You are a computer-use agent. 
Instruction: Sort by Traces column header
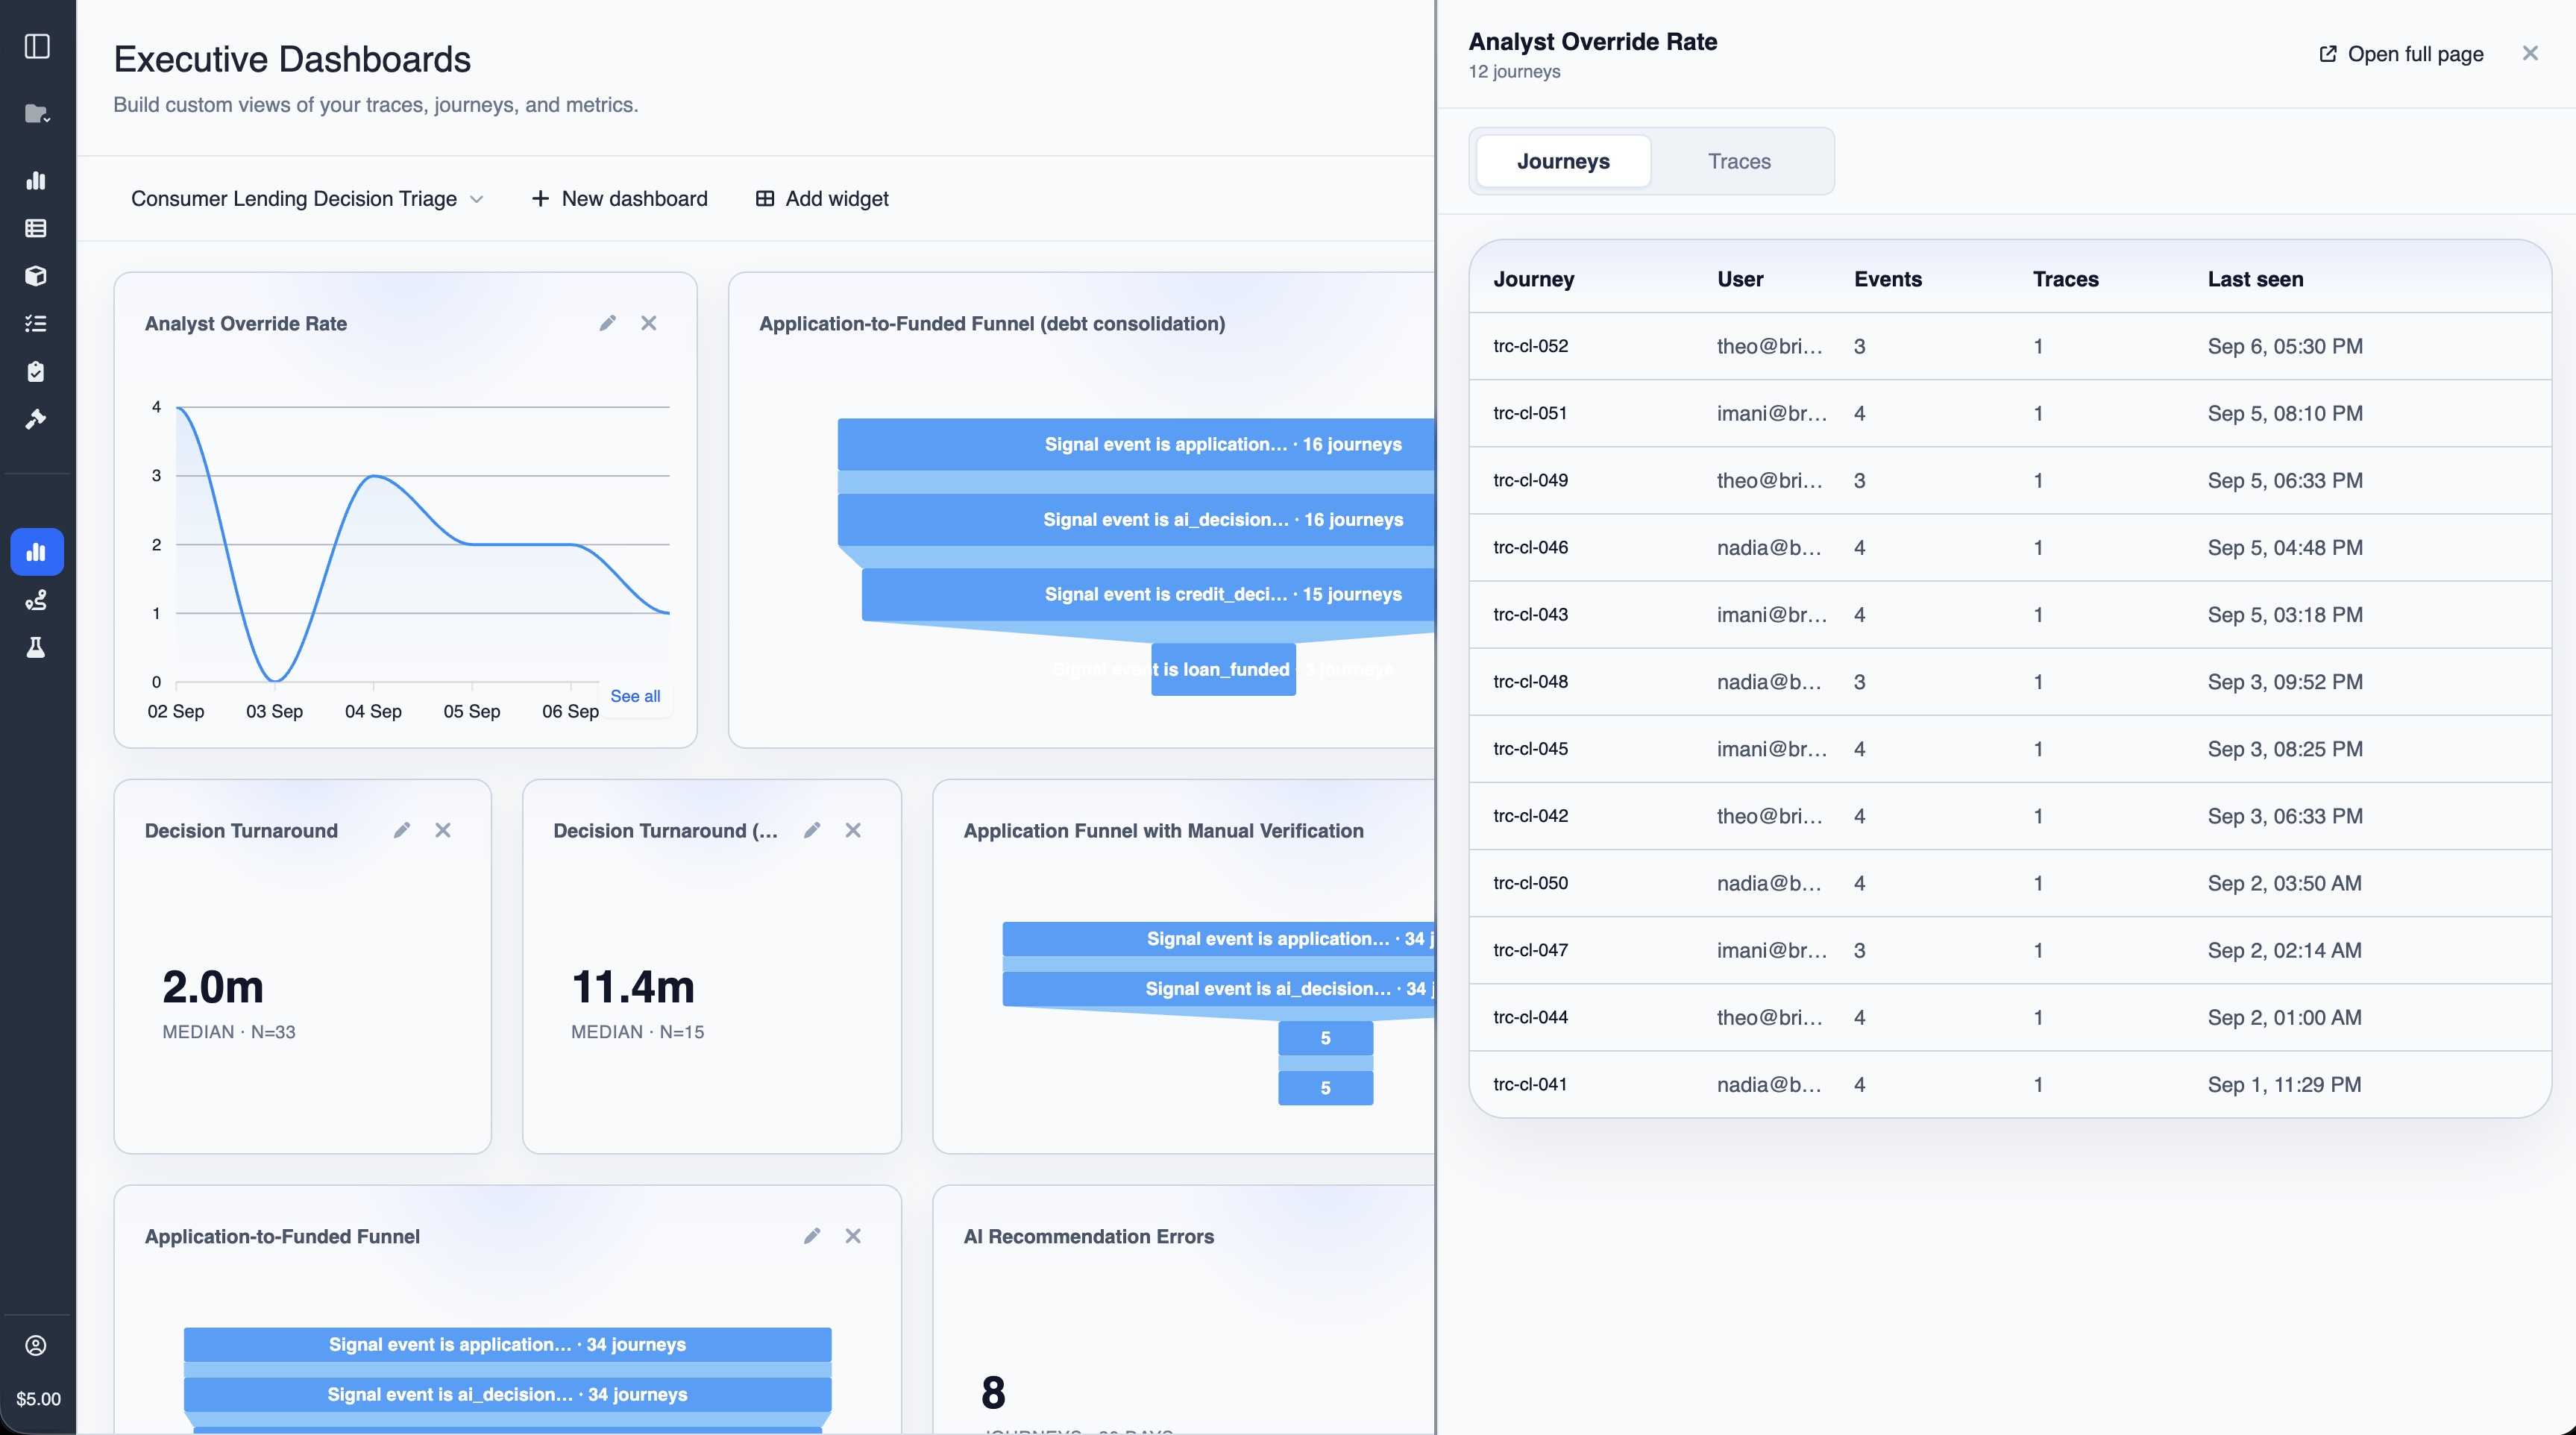click(2065, 279)
